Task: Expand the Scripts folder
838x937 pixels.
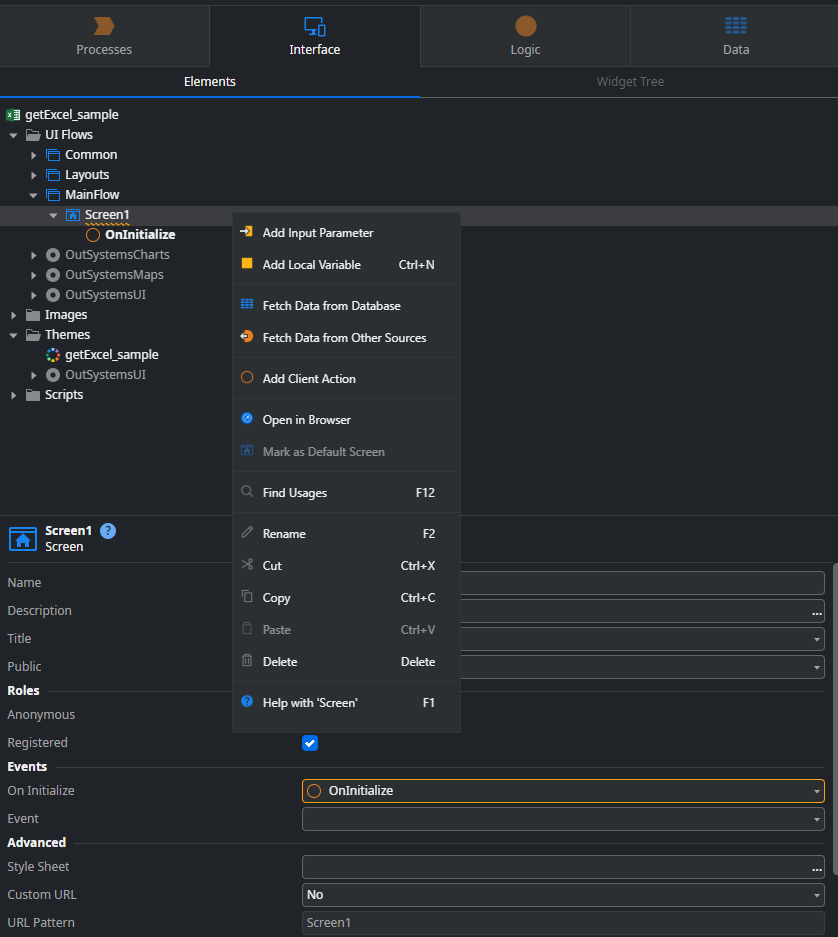Action: (13, 396)
